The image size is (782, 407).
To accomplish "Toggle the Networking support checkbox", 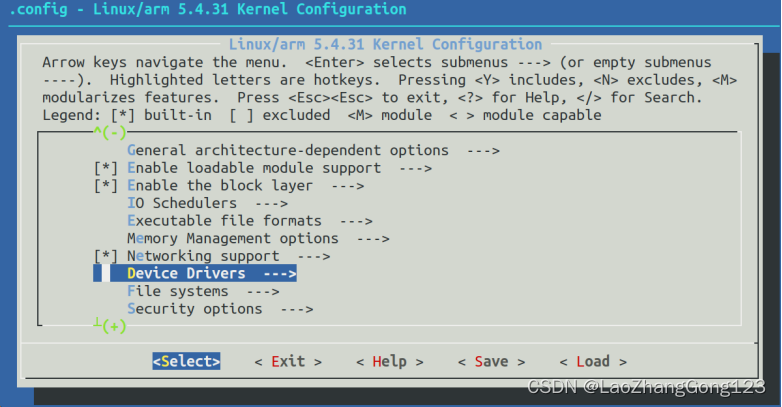I will 106,256.
